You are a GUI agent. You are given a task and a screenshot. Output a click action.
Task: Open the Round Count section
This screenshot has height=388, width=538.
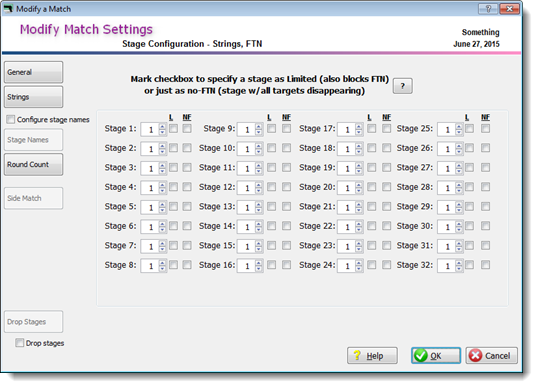(33, 164)
